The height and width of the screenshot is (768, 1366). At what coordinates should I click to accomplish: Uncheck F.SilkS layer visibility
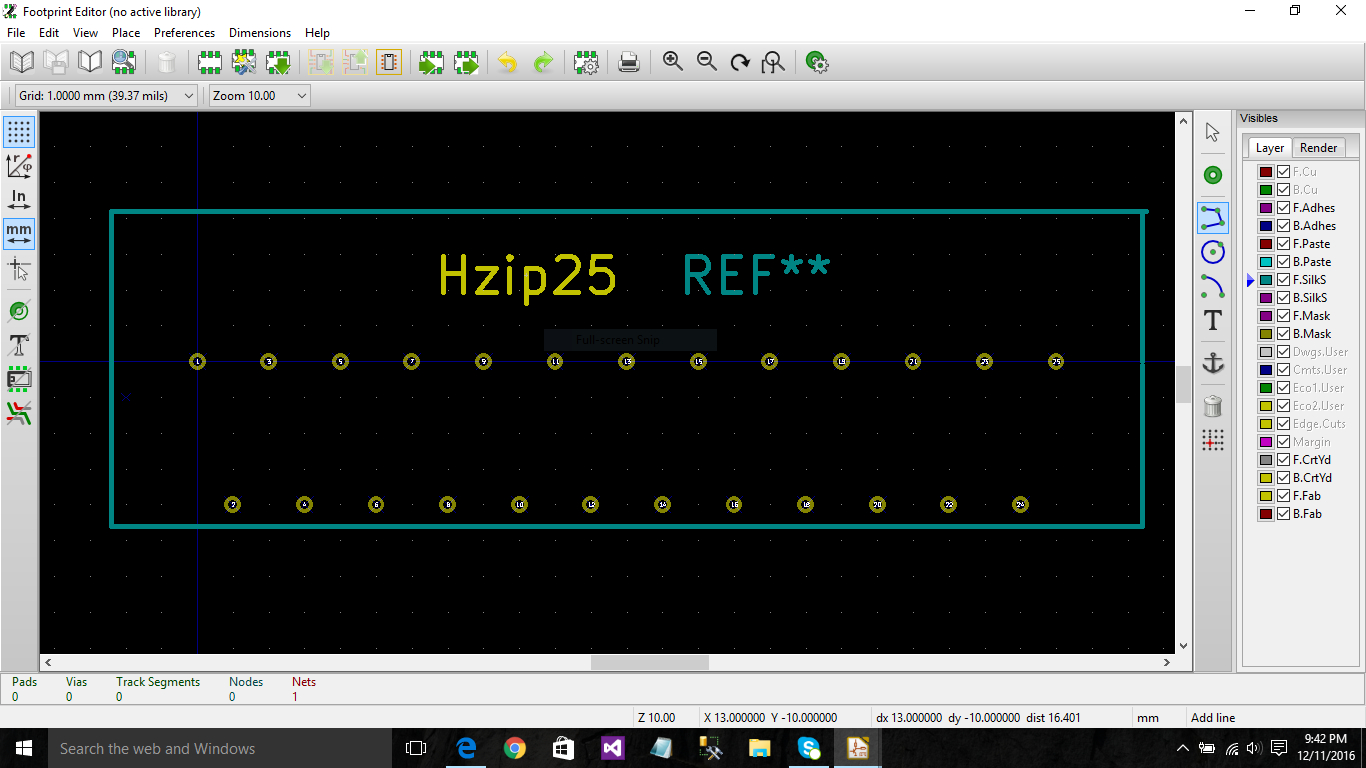[1284, 280]
